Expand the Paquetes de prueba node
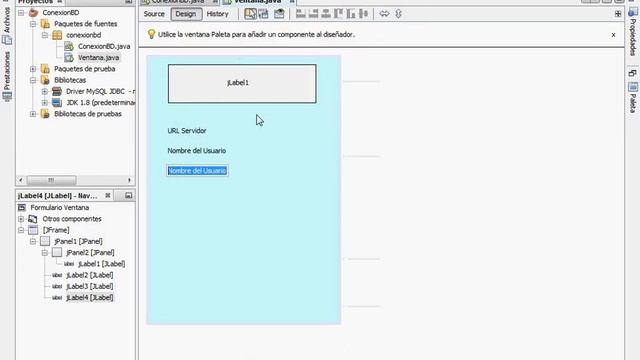The image size is (640, 360). (x=33, y=69)
